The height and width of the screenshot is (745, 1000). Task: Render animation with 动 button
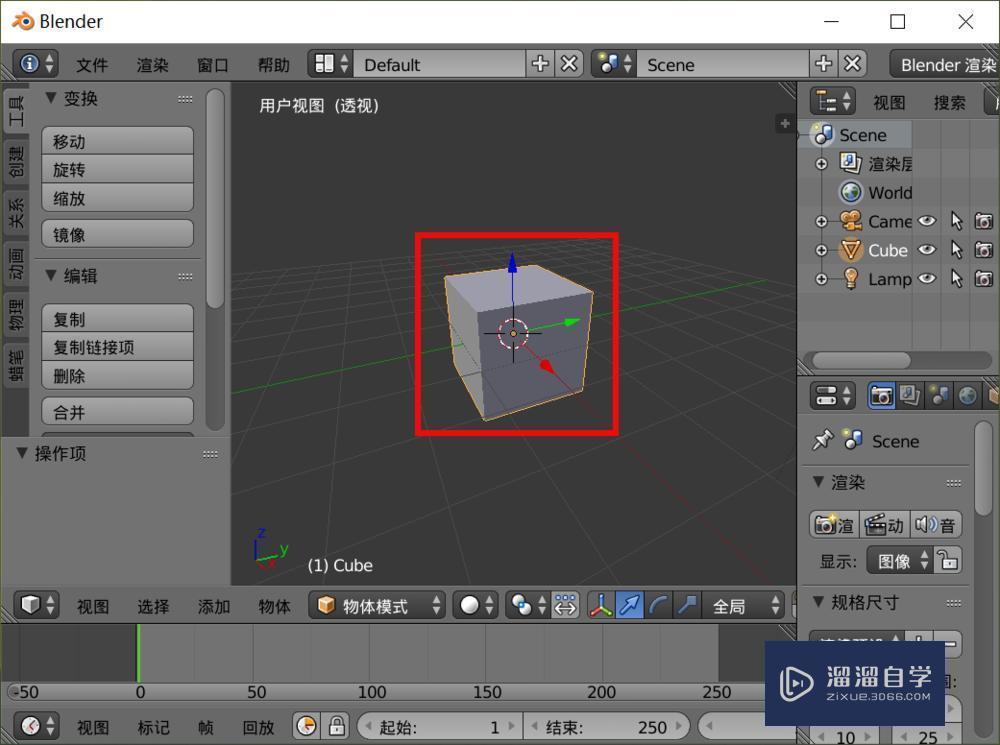885,525
